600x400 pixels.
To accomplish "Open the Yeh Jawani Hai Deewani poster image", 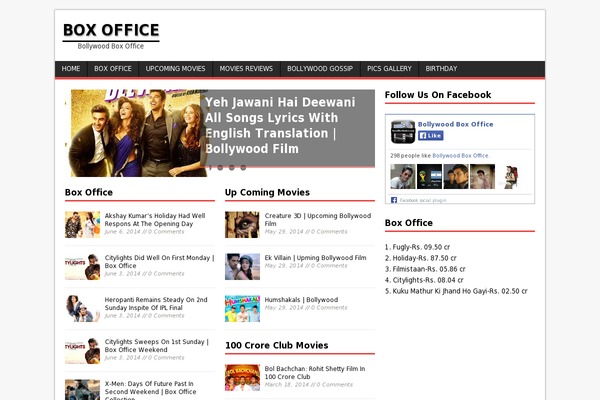I will tap(136, 133).
